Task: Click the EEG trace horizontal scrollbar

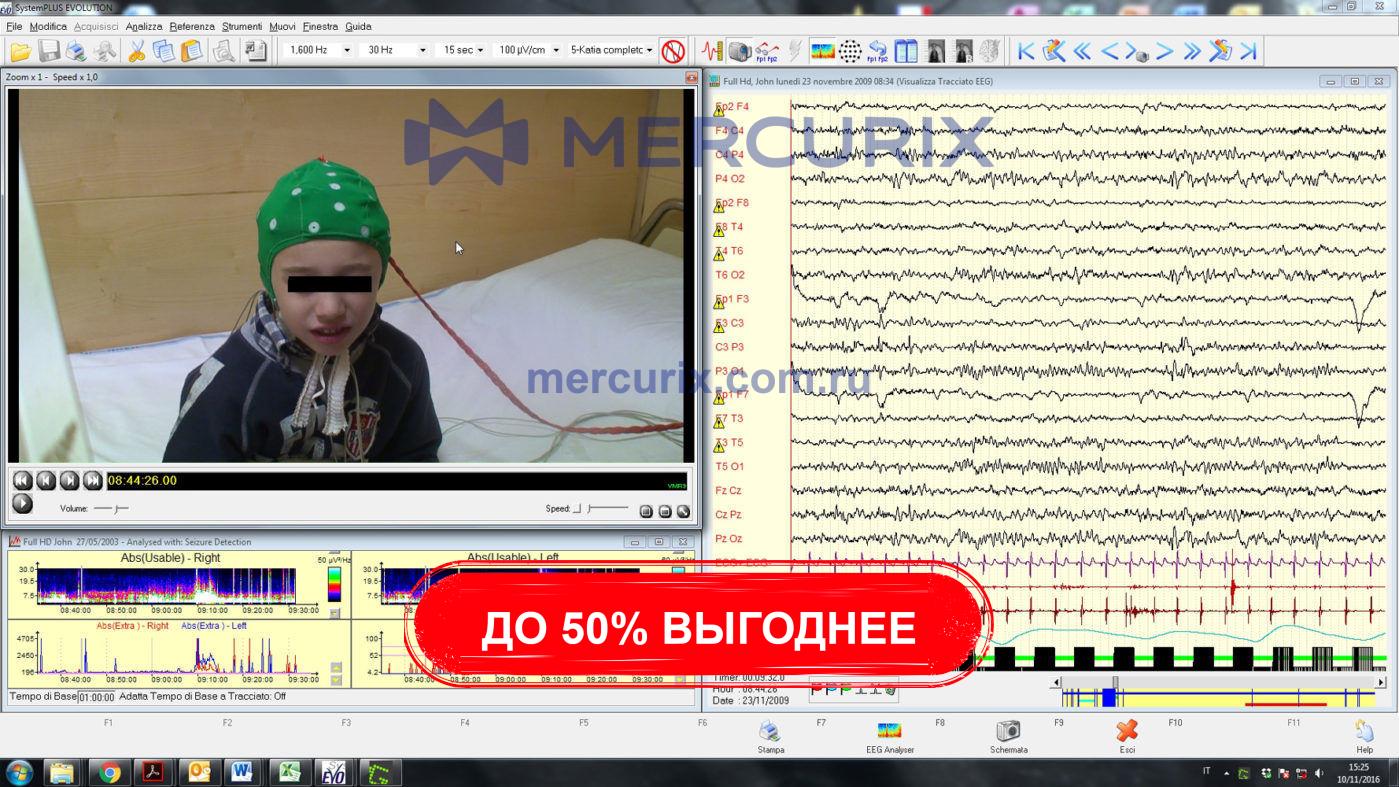Action: [1220, 682]
